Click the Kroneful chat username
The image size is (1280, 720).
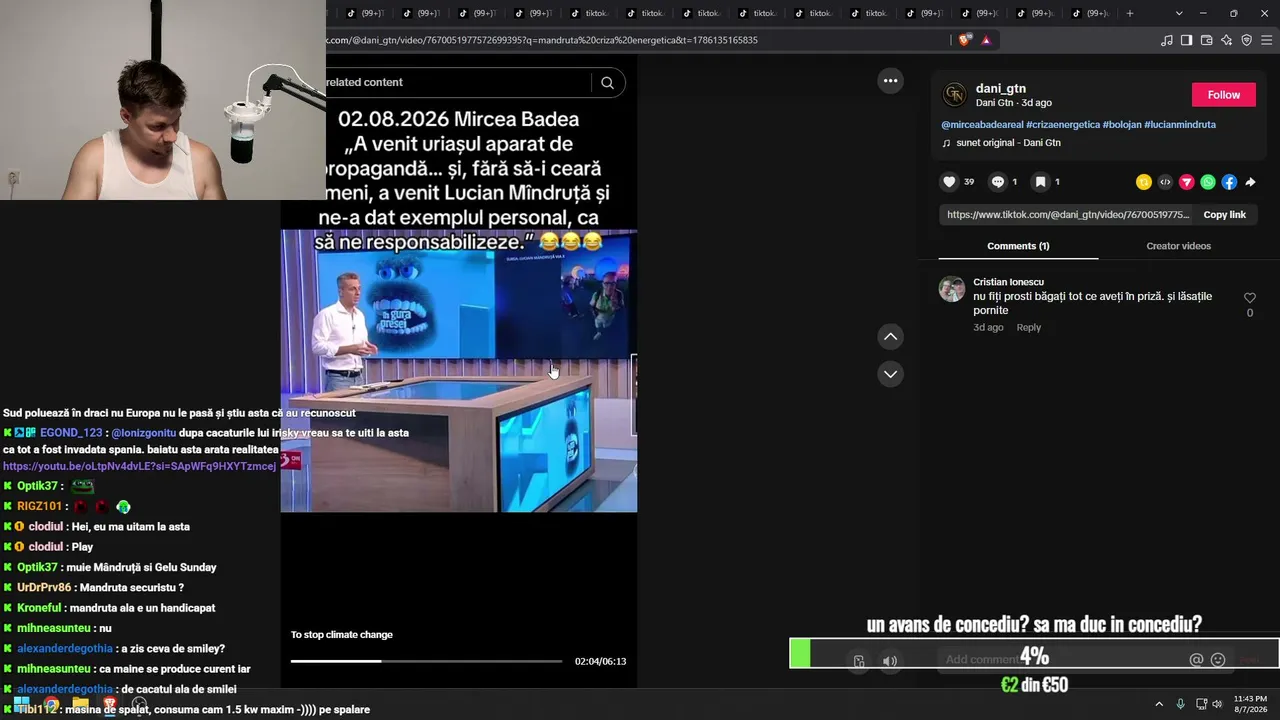click(x=39, y=608)
